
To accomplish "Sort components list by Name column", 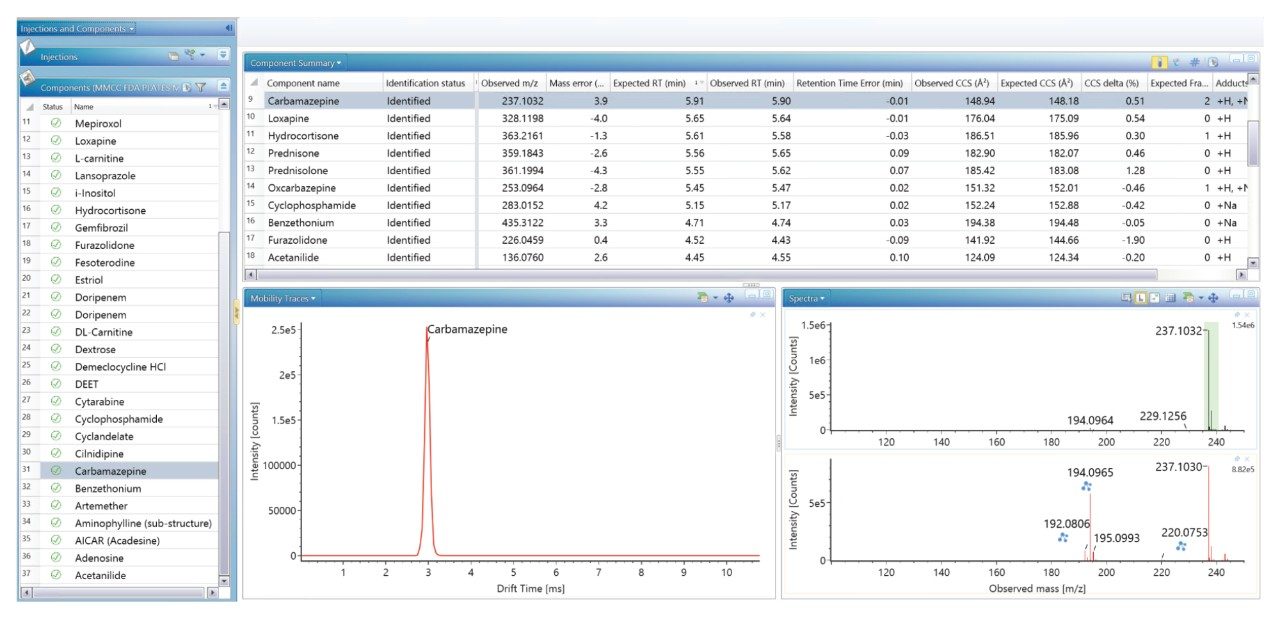I will (x=143, y=106).
